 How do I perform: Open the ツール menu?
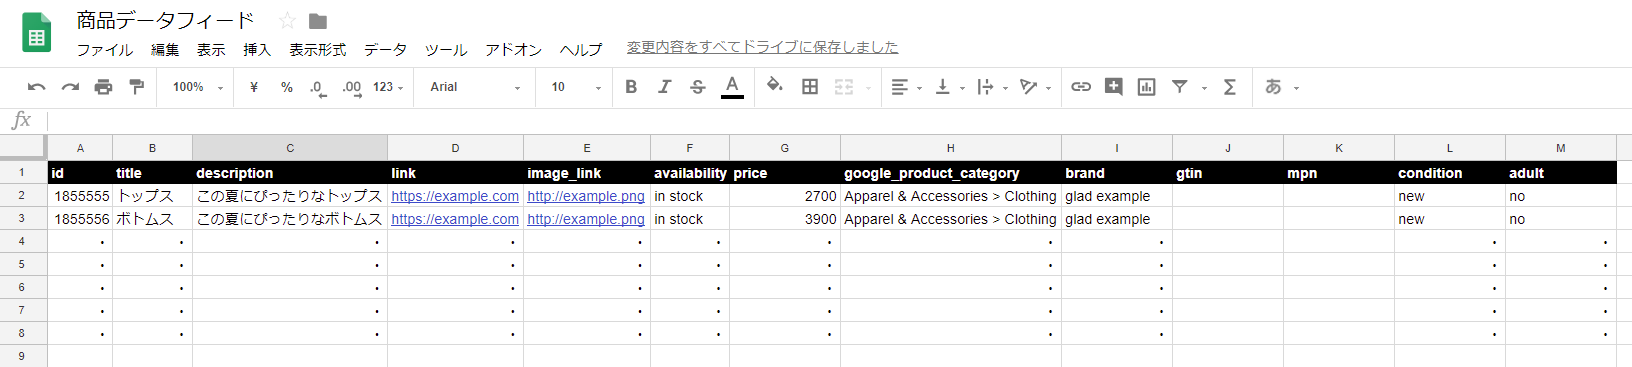[x=446, y=49]
